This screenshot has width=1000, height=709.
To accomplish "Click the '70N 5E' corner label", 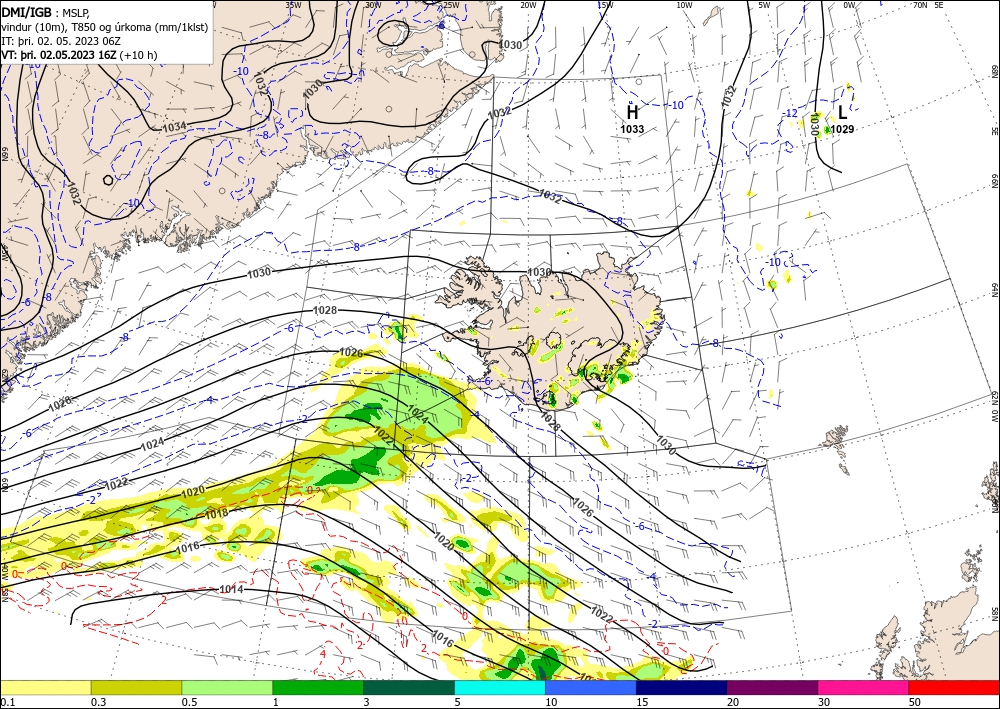I will pos(928,4).
